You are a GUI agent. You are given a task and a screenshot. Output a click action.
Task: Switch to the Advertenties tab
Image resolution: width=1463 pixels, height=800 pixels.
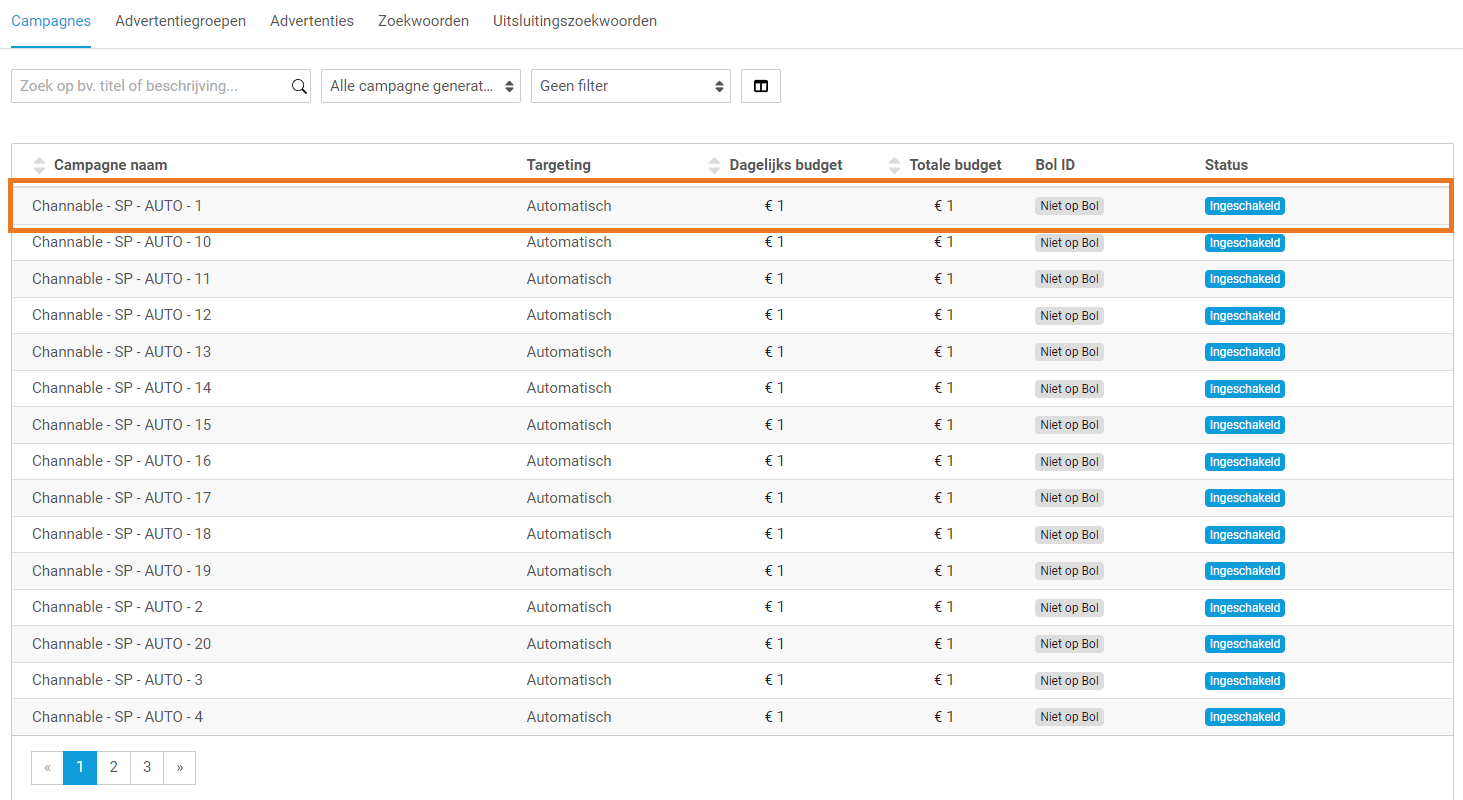[x=312, y=21]
